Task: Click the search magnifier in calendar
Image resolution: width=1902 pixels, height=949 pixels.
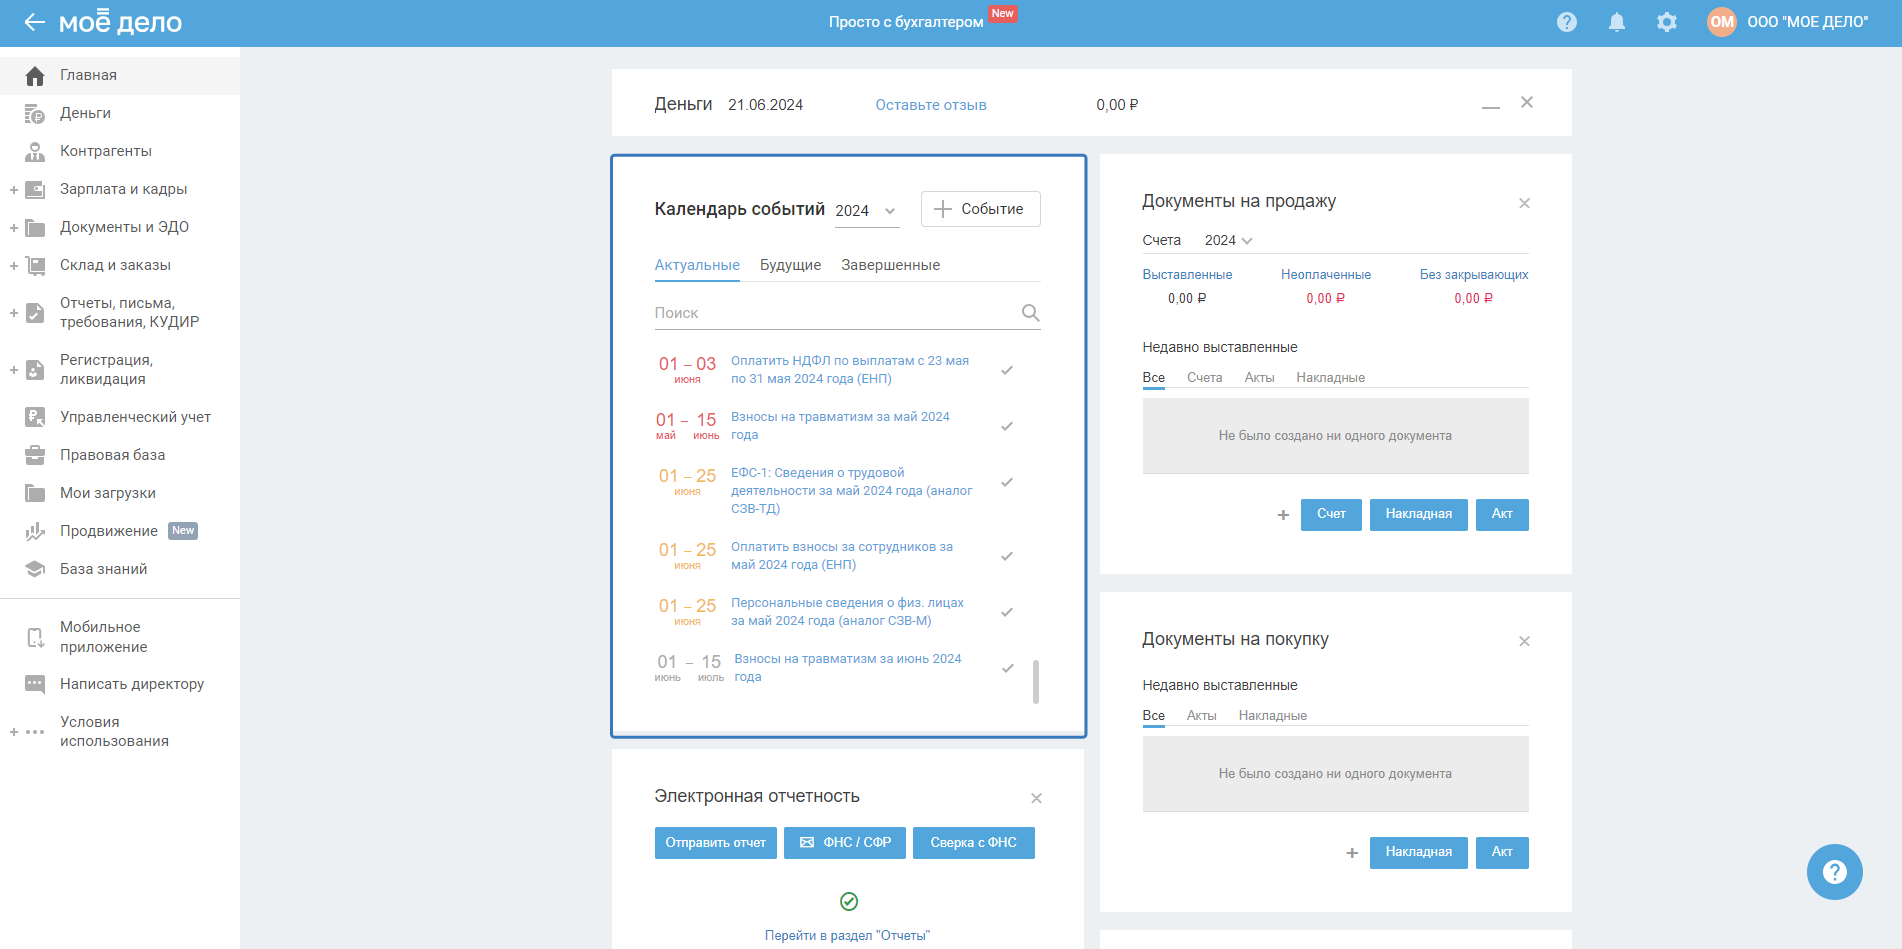Action: [x=1030, y=313]
